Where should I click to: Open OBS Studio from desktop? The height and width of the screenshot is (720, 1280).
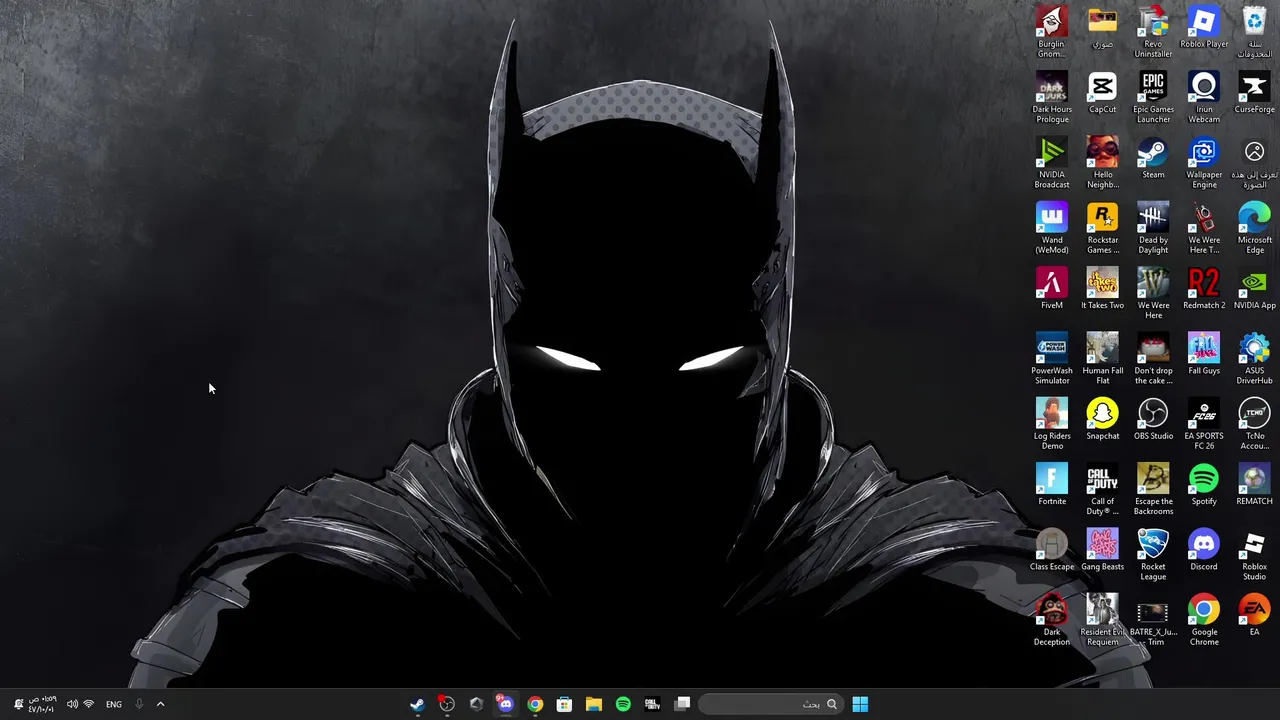coord(1153,420)
